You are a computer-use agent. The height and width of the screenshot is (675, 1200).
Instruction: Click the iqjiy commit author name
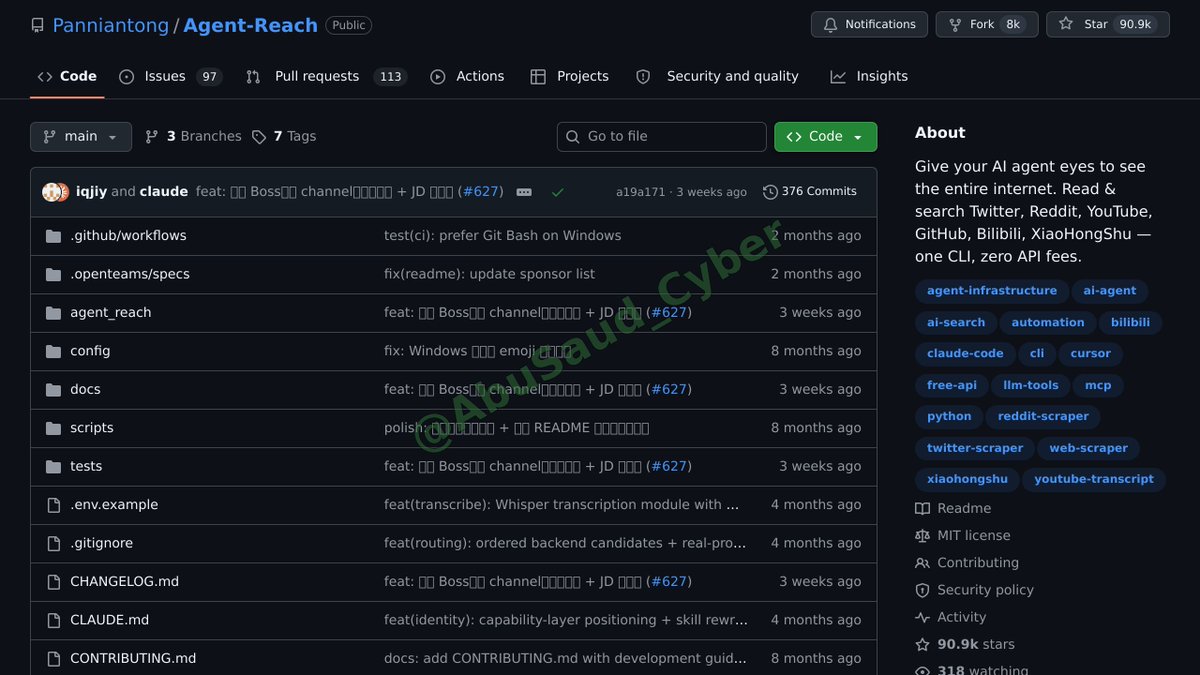(91, 191)
